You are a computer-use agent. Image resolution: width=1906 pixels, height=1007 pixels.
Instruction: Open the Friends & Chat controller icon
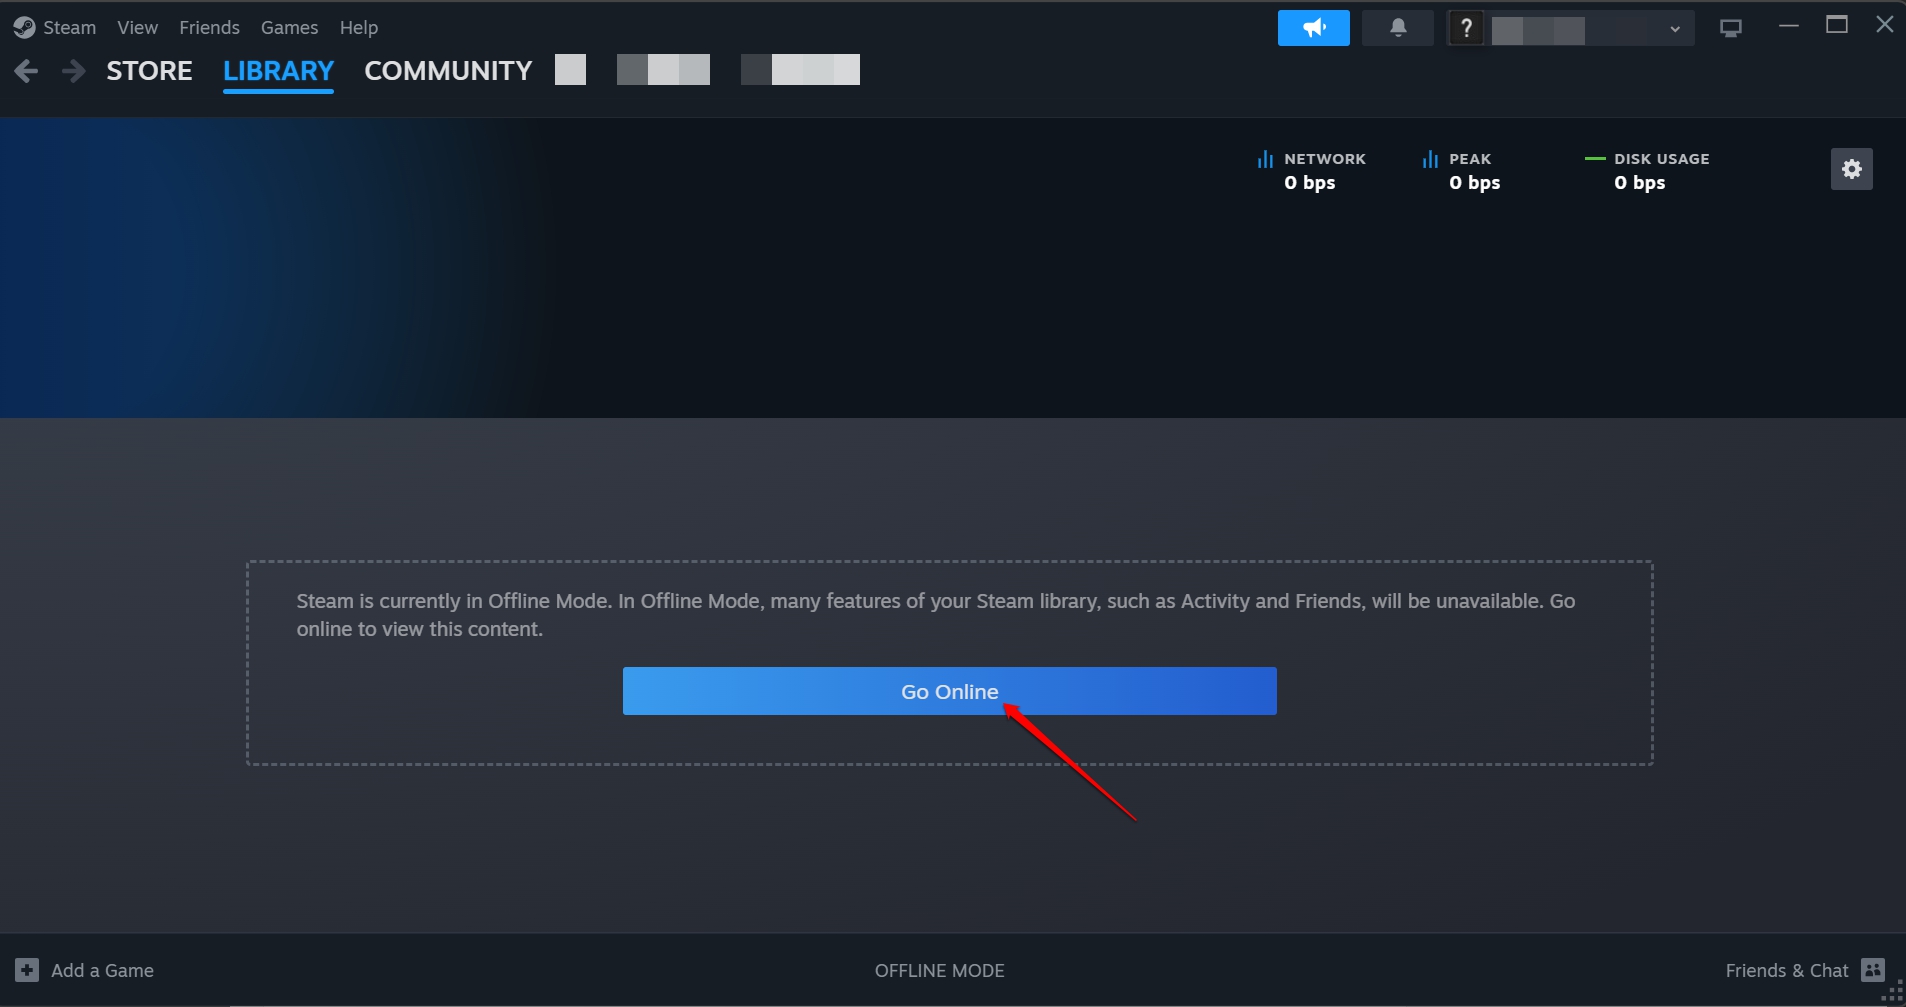point(1872,969)
